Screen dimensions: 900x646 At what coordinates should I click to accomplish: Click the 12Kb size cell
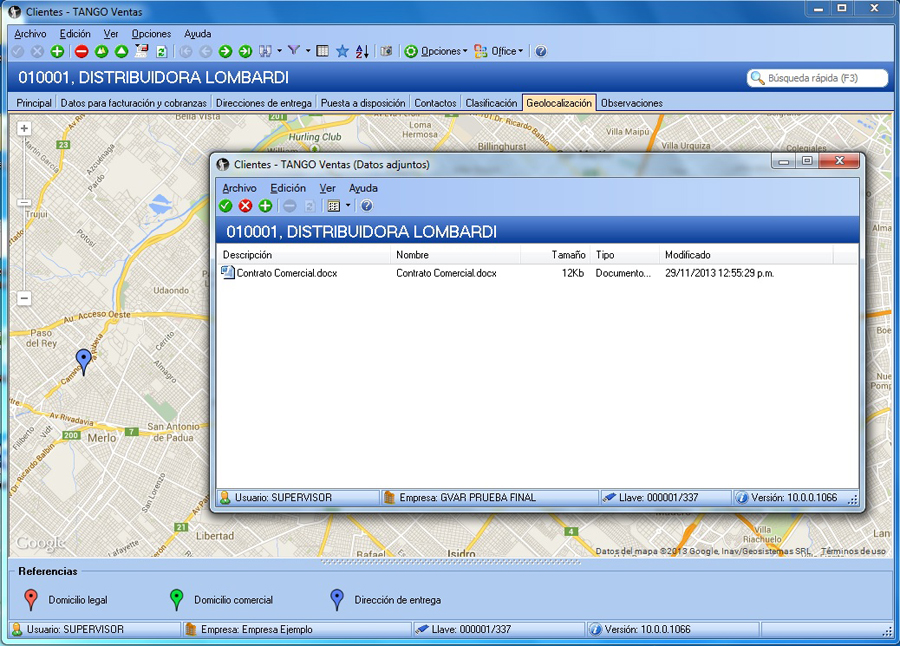click(x=572, y=273)
